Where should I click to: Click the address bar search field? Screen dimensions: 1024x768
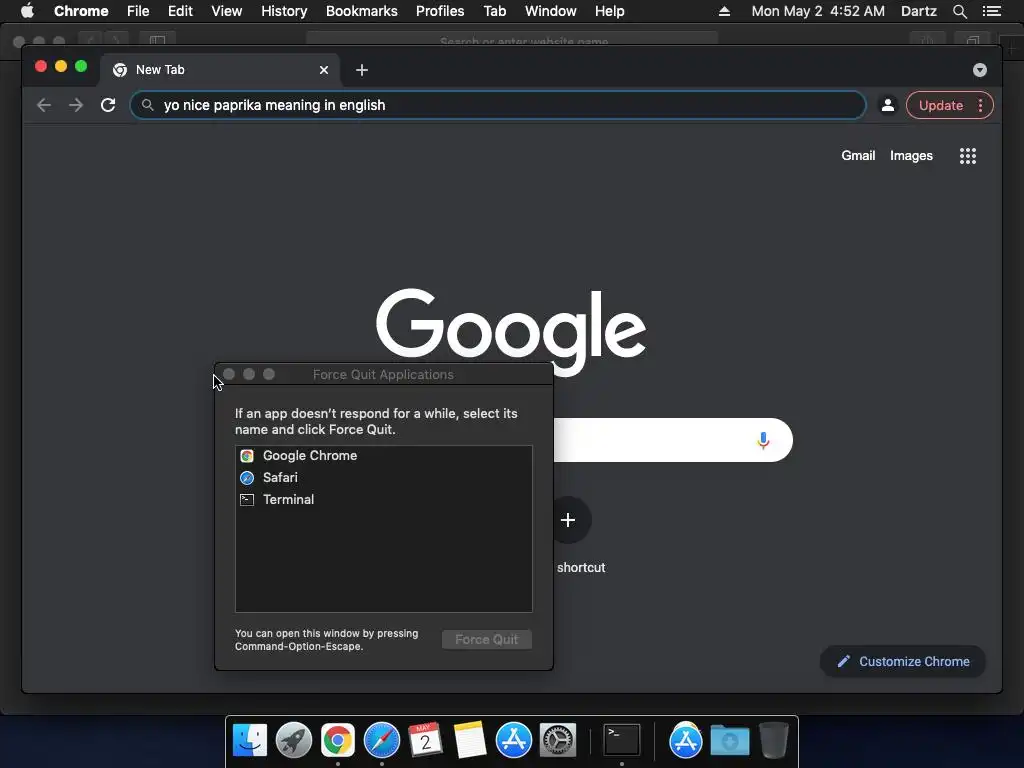(x=498, y=105)
